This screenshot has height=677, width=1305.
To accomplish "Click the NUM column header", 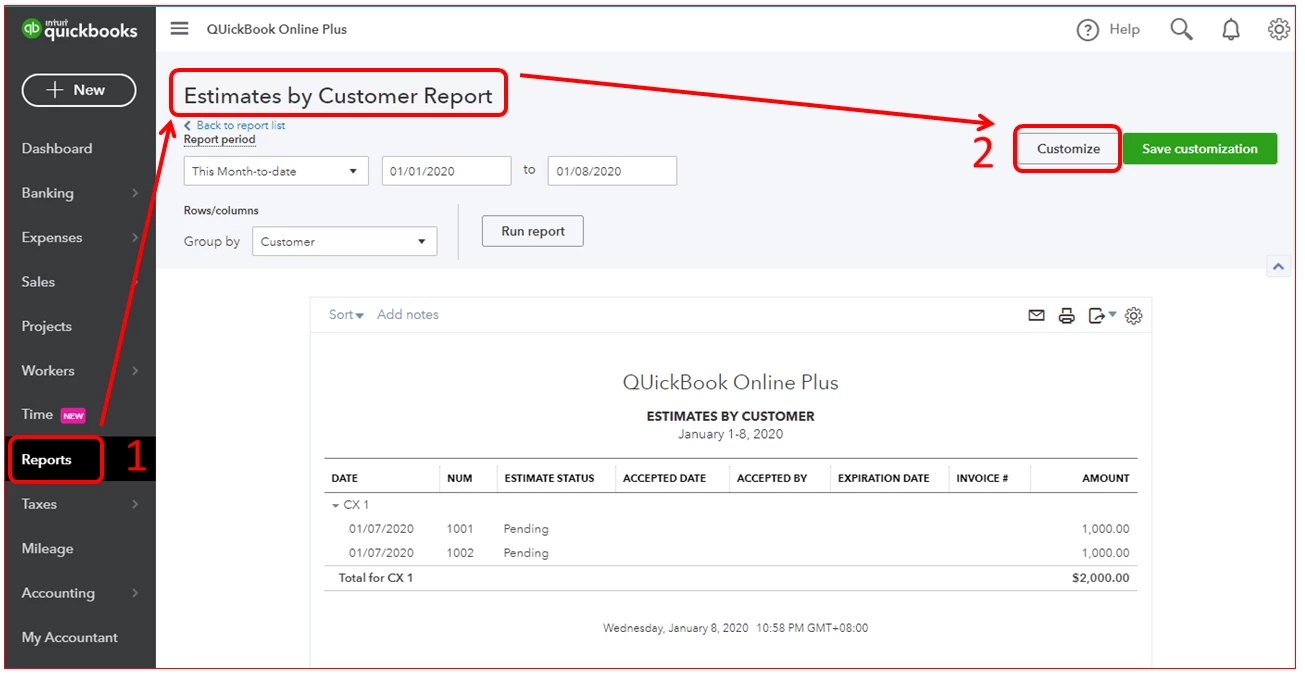I will coord(459,478).
